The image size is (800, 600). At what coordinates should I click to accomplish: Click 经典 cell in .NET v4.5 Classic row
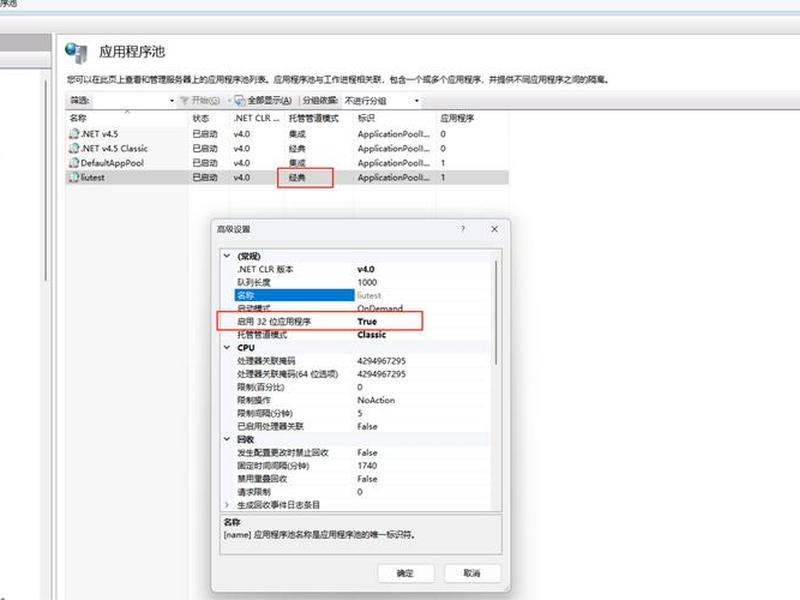coord(297,148)
